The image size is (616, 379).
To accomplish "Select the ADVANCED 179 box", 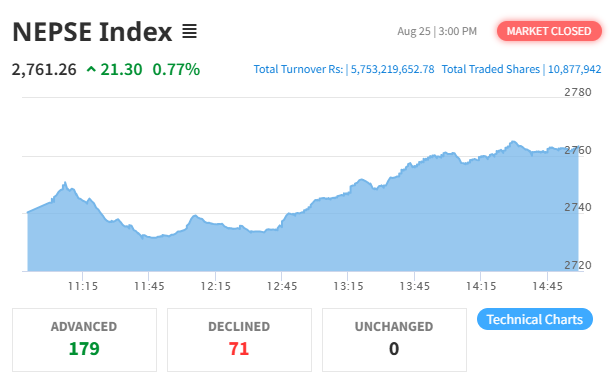I will point(84,340).
